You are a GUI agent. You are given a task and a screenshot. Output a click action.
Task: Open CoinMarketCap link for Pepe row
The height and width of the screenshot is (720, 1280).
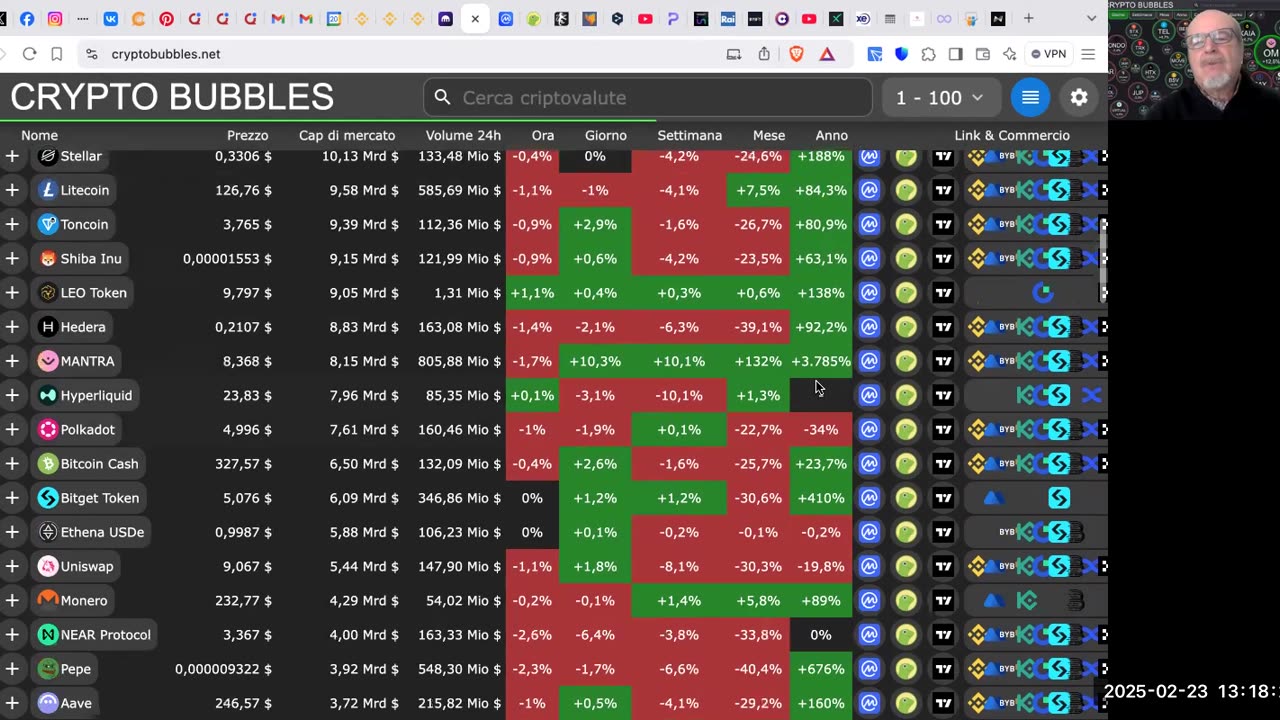tap(869, 669)
